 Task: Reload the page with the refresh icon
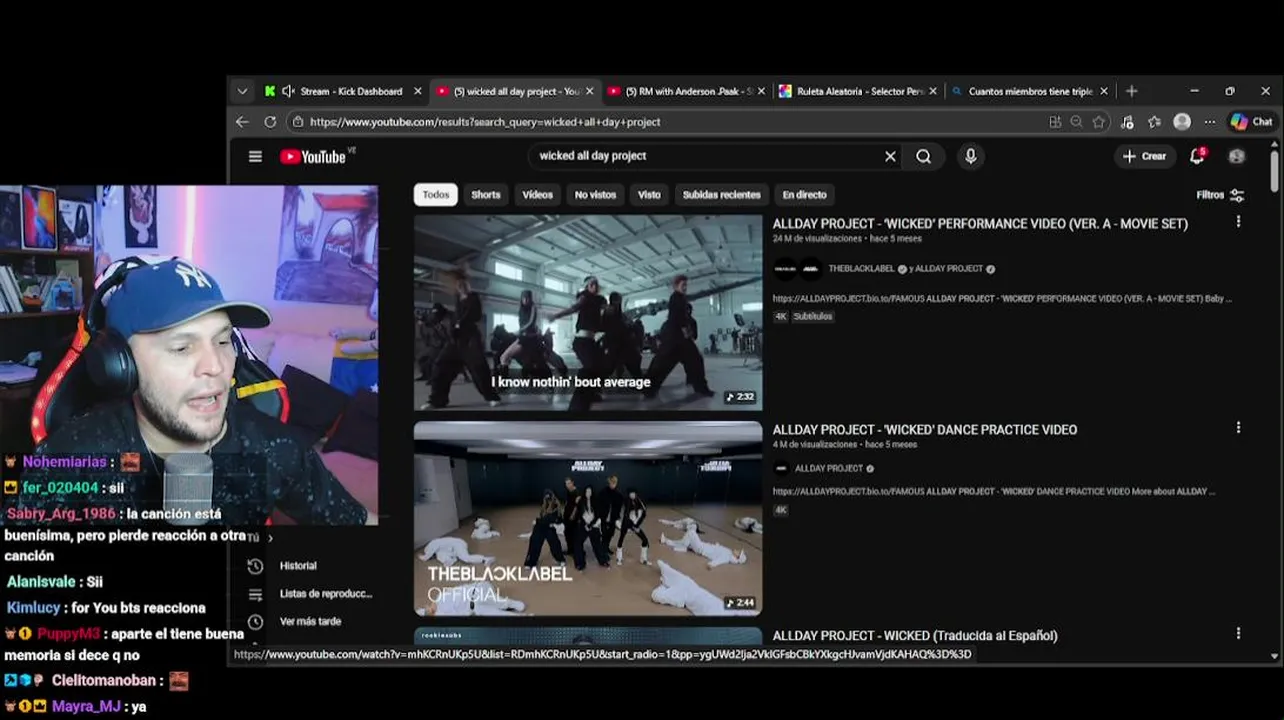tap(270, 122)
